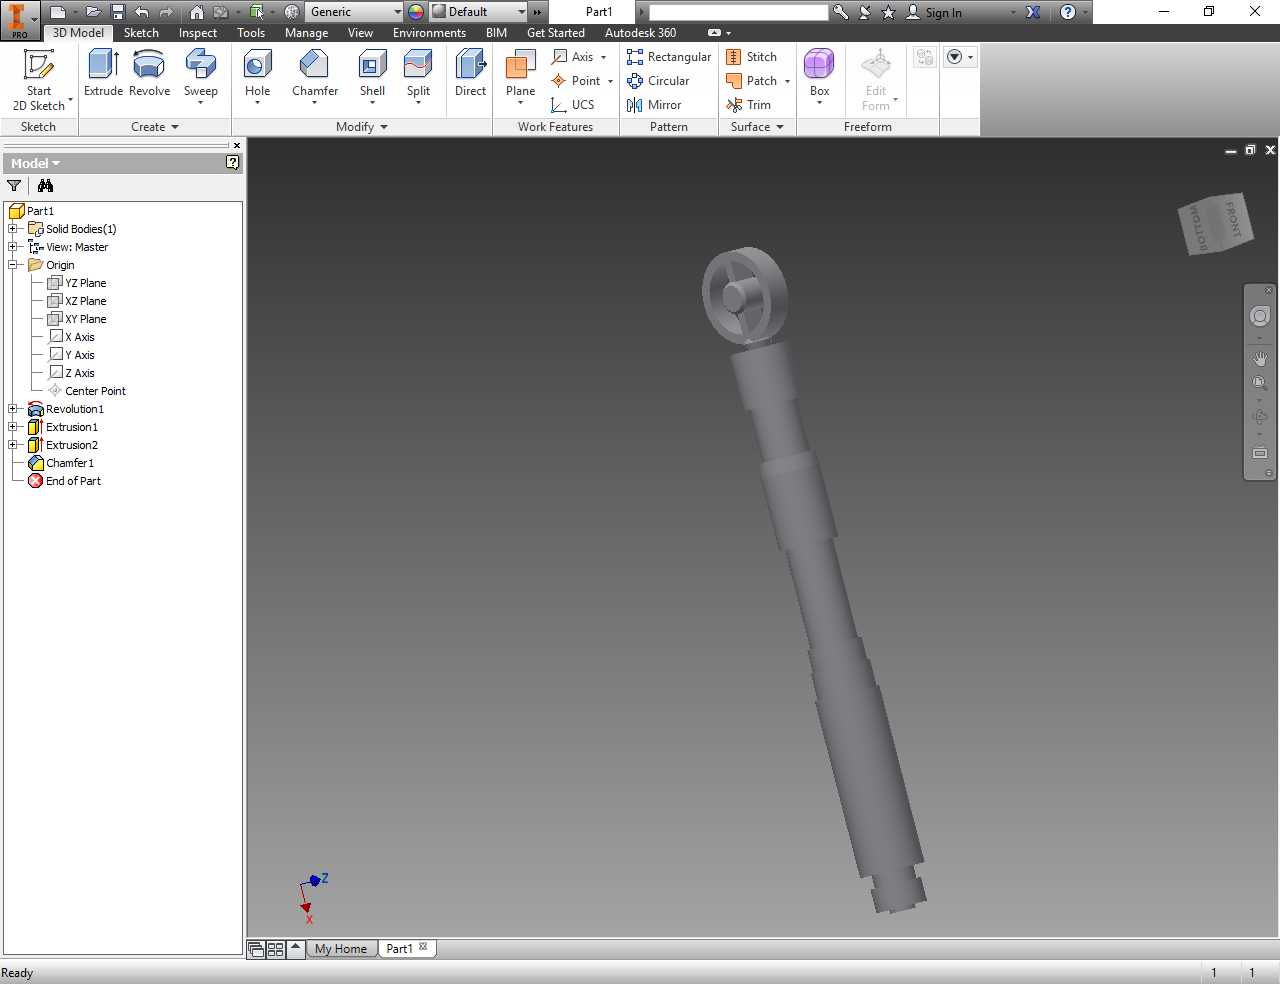Apply Rectangular pattern
The width and height of the screenshot is (1280, 984).
point(669,57)
